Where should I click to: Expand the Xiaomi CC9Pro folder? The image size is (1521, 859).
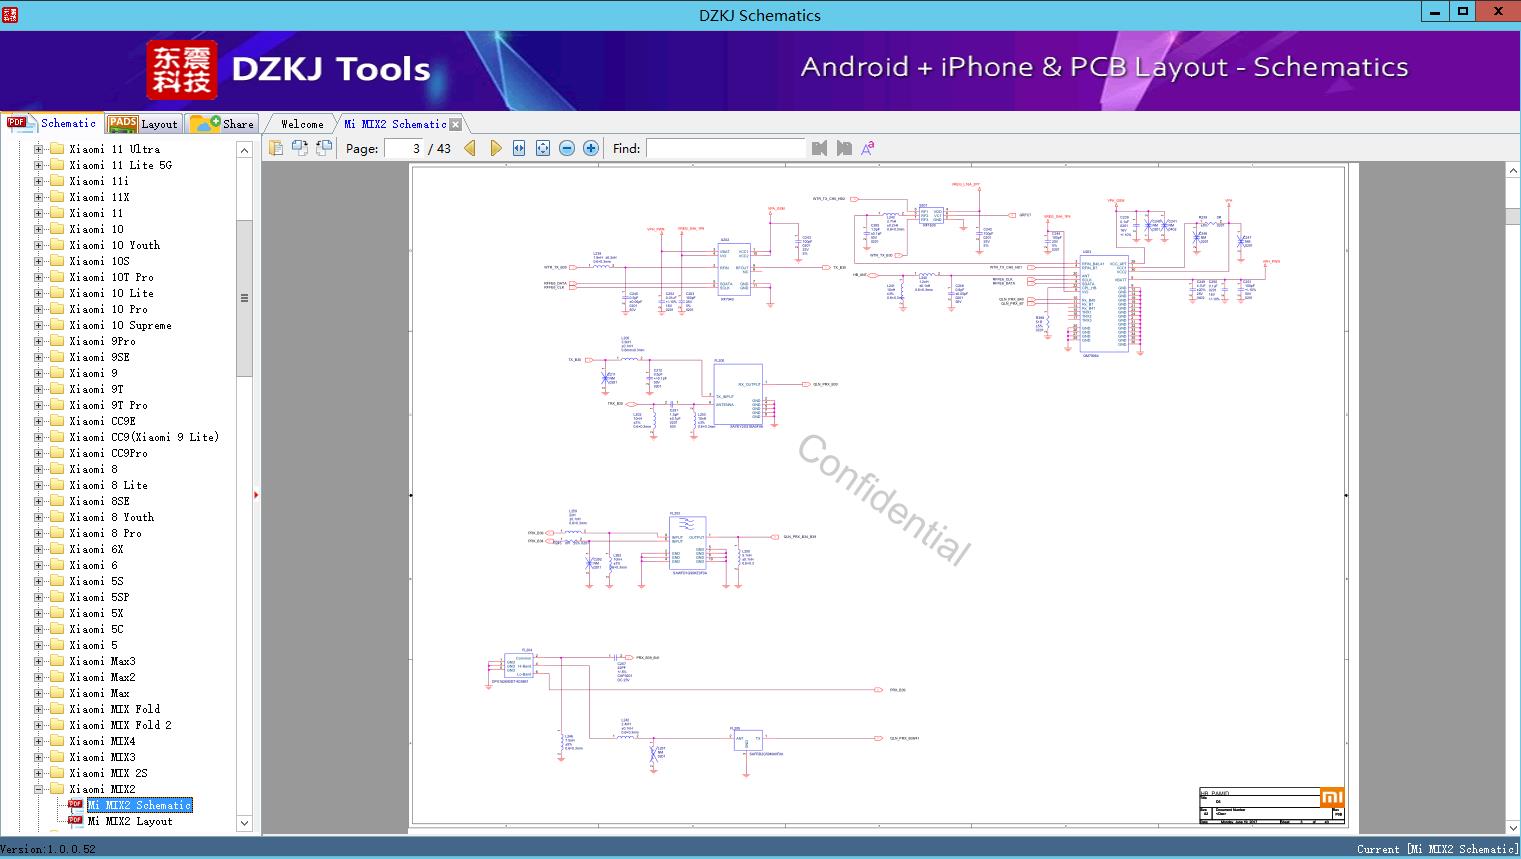click(x=38, y=453)
